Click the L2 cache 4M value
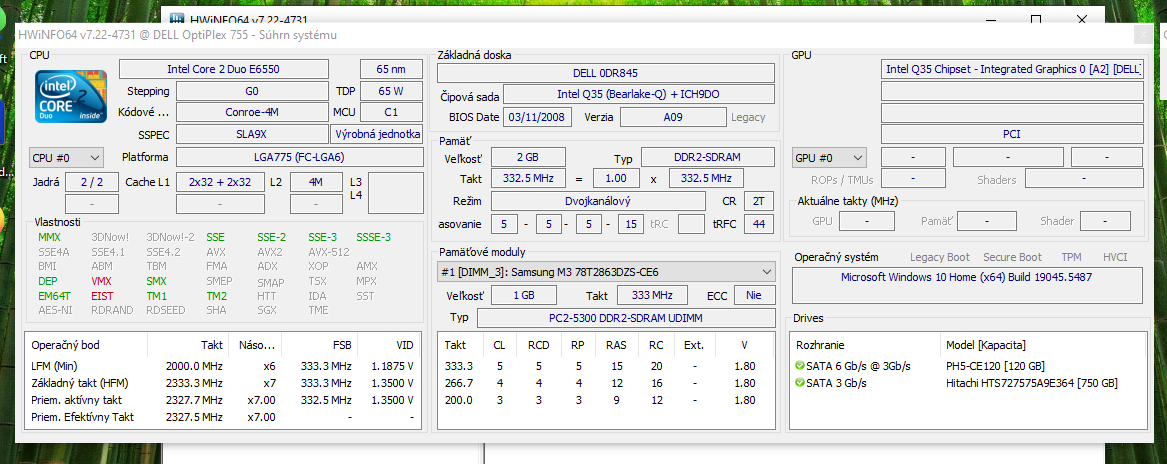Viewport: 1167px width, 464px height. click(316, 182)
